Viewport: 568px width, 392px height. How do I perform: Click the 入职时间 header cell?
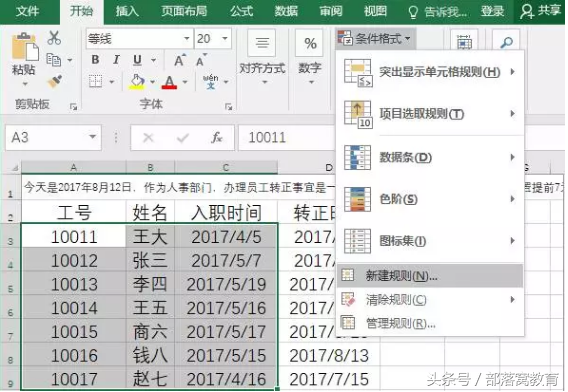[x=226, y=212]
